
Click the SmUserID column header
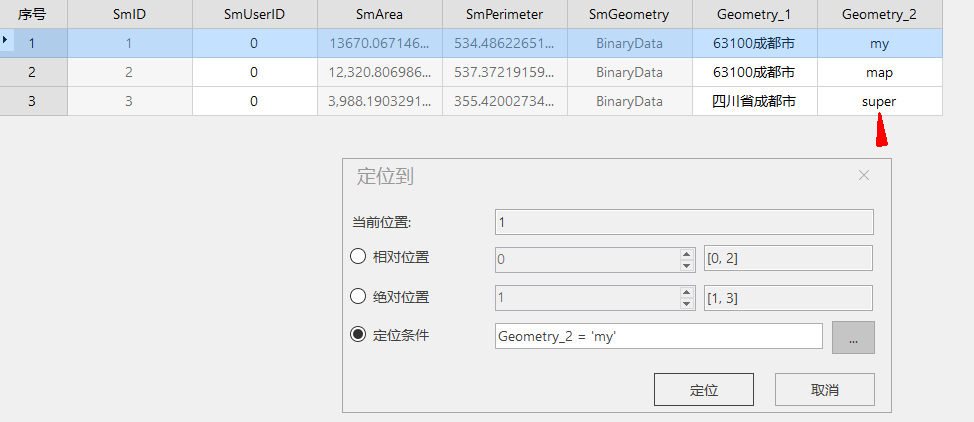point(255,14)
